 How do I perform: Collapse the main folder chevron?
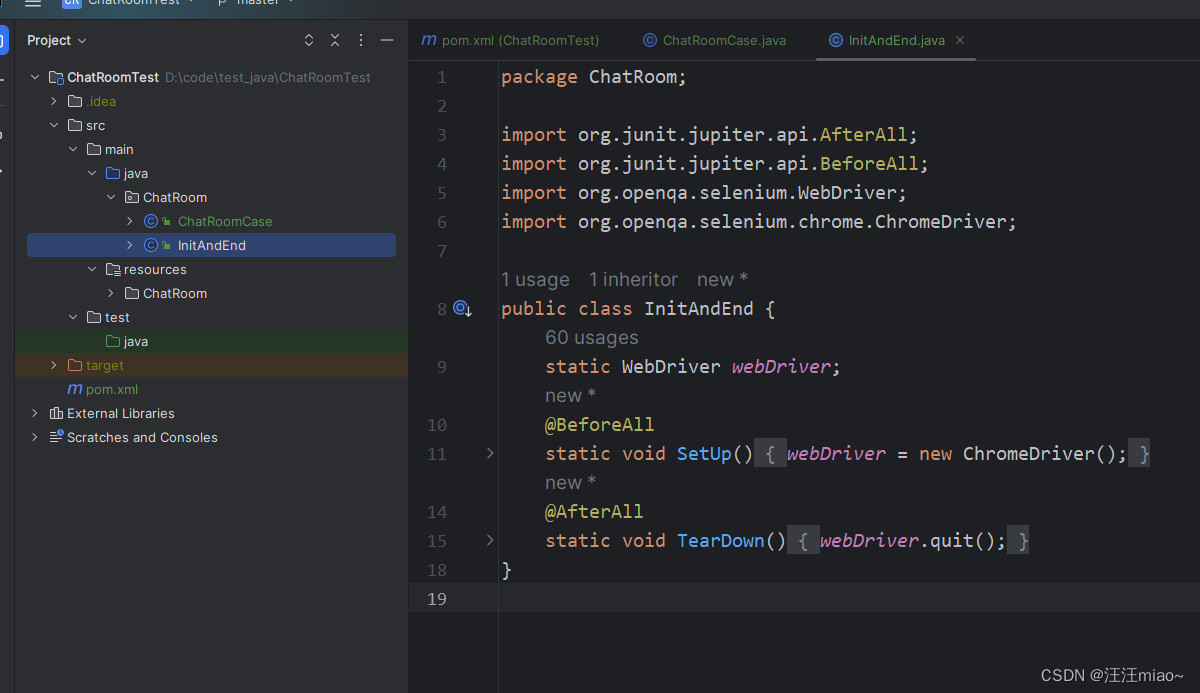click(x=73, y=149)
